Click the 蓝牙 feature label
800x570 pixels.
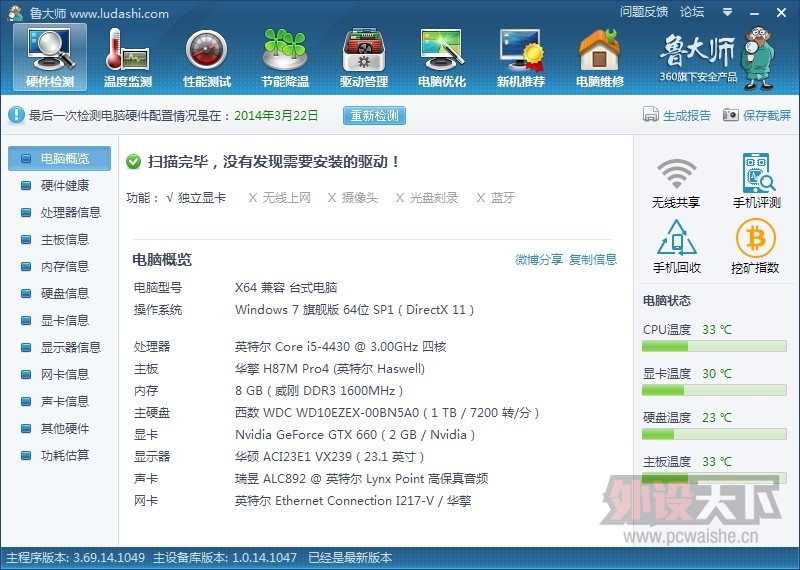pyautogui.click(x=503, y=197)
